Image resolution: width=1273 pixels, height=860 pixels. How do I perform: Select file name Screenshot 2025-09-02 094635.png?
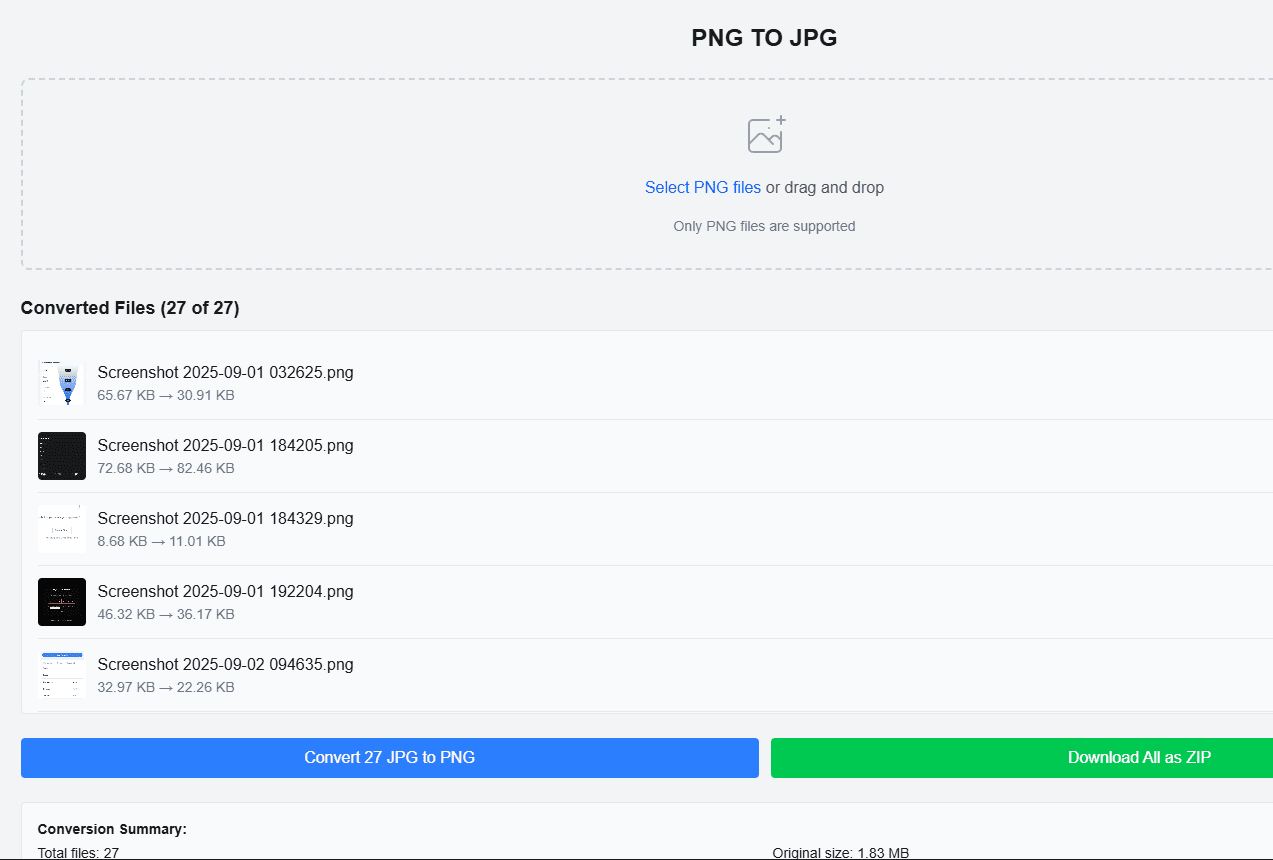click(225, 664)
